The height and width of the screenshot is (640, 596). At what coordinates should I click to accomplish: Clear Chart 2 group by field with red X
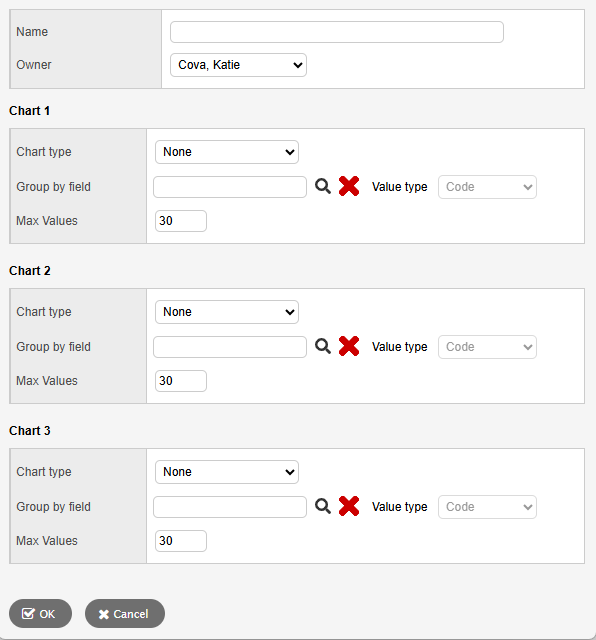point(349,347)
